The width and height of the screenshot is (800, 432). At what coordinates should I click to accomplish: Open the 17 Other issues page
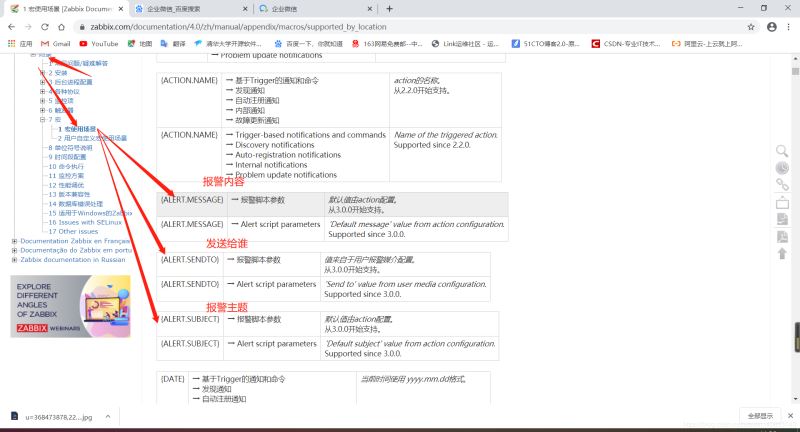coord(73,232)
